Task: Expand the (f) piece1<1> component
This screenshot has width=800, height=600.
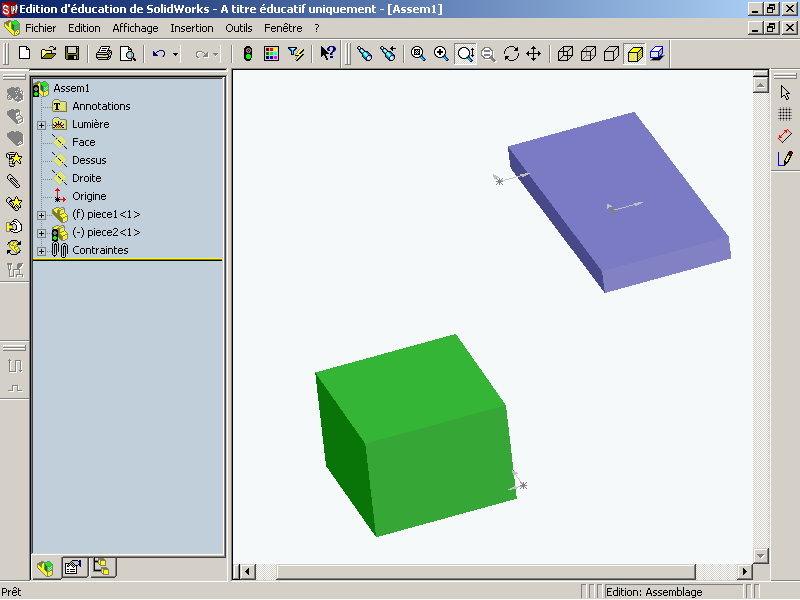Action: (42, 215)
